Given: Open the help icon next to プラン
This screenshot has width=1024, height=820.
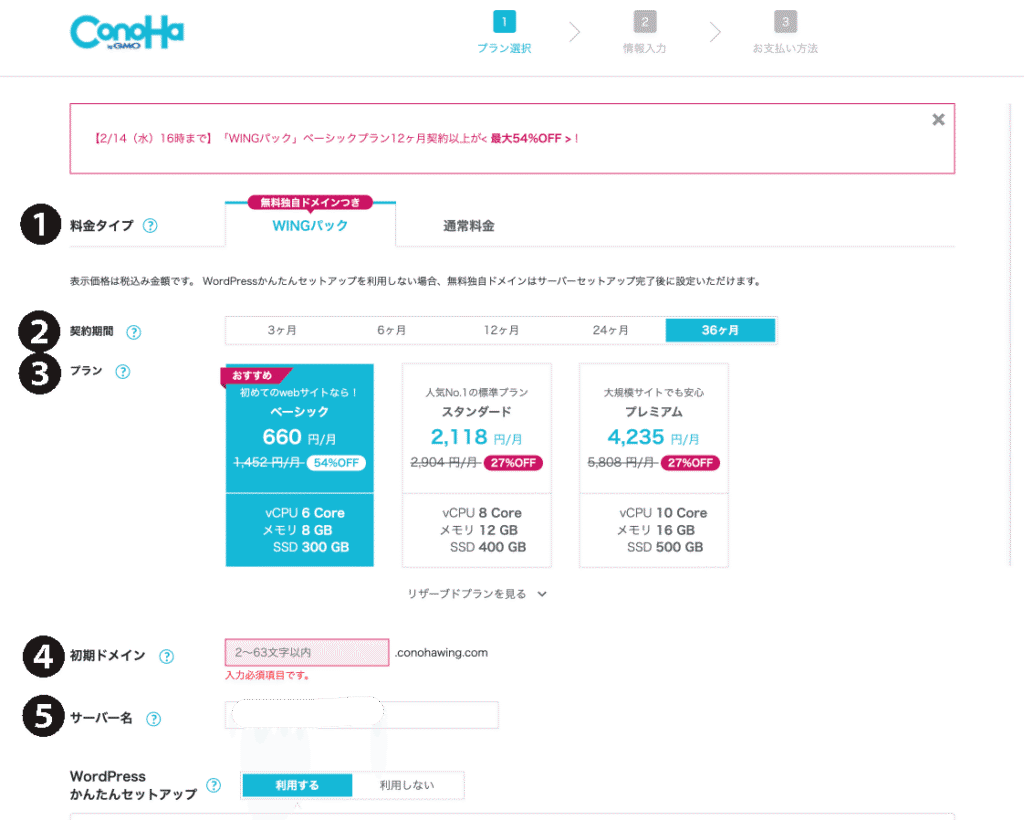Looking at the screenshot, I should click(x=122, y=371).
